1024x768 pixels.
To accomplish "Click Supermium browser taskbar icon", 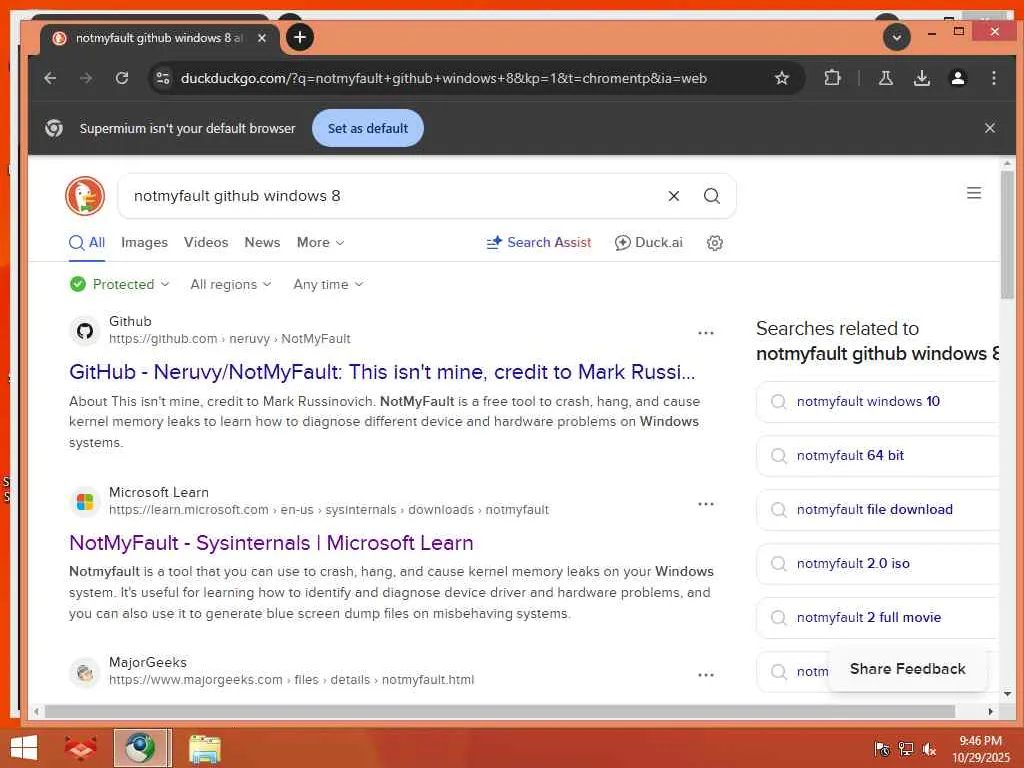I will tap(142, 748).
